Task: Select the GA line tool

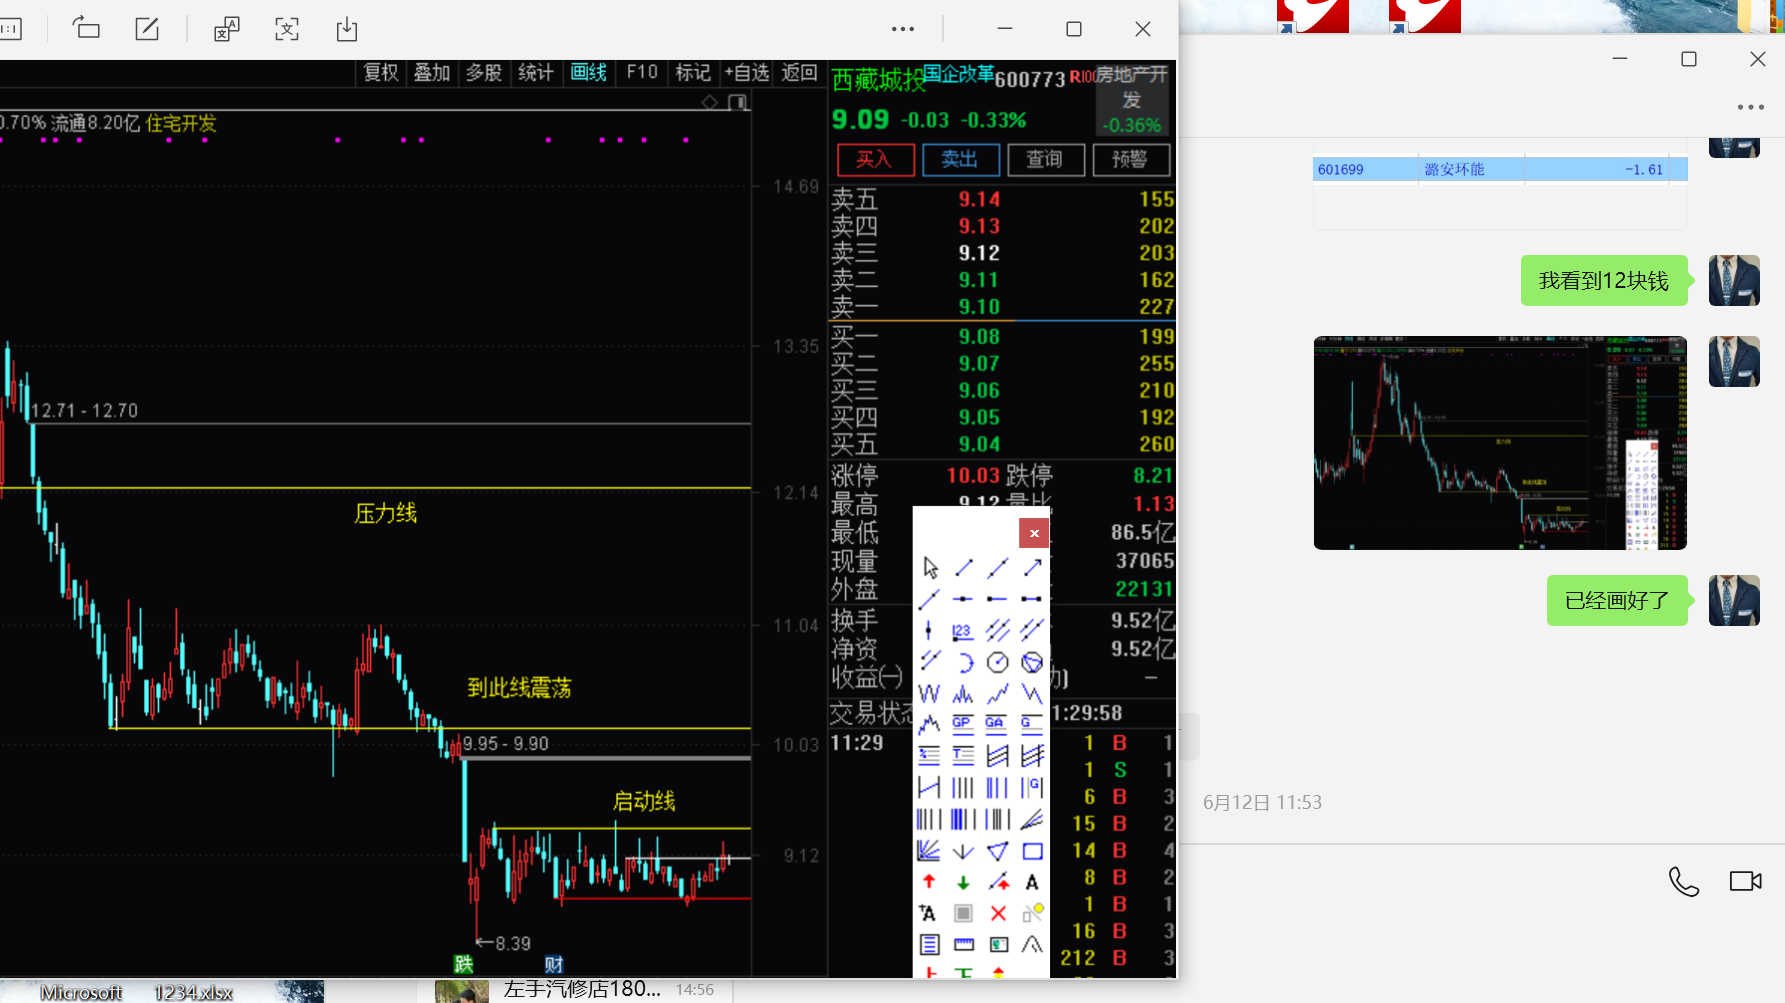Action: point(997,723)
